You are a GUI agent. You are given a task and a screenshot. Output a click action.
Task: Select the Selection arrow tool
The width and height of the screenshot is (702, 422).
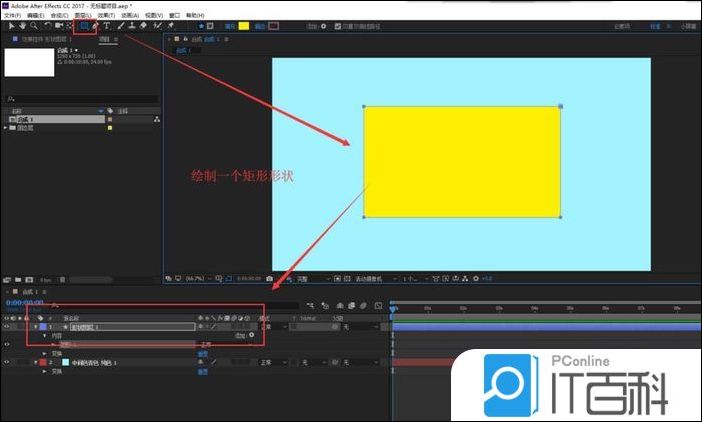8,26
